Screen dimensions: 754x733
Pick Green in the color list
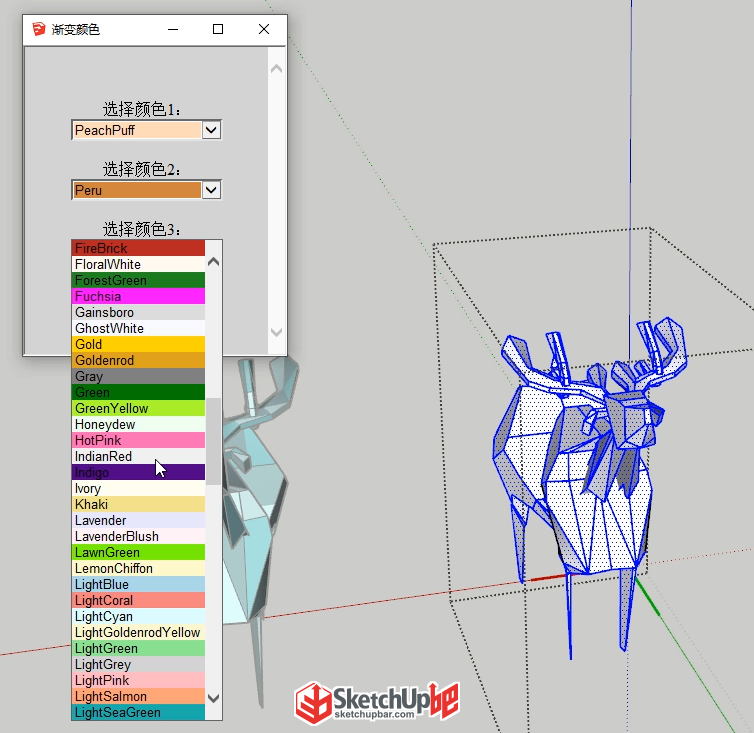tap(138, 392)
